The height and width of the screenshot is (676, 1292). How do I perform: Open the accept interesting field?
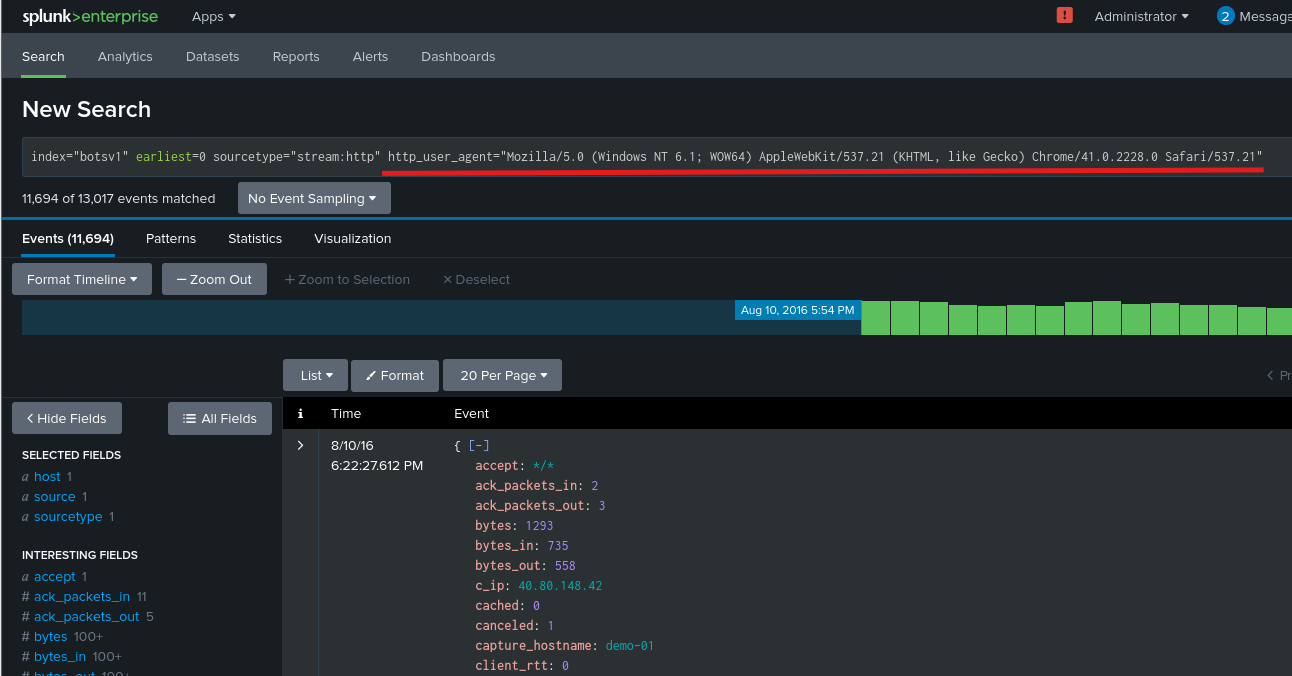click(54, 576)
